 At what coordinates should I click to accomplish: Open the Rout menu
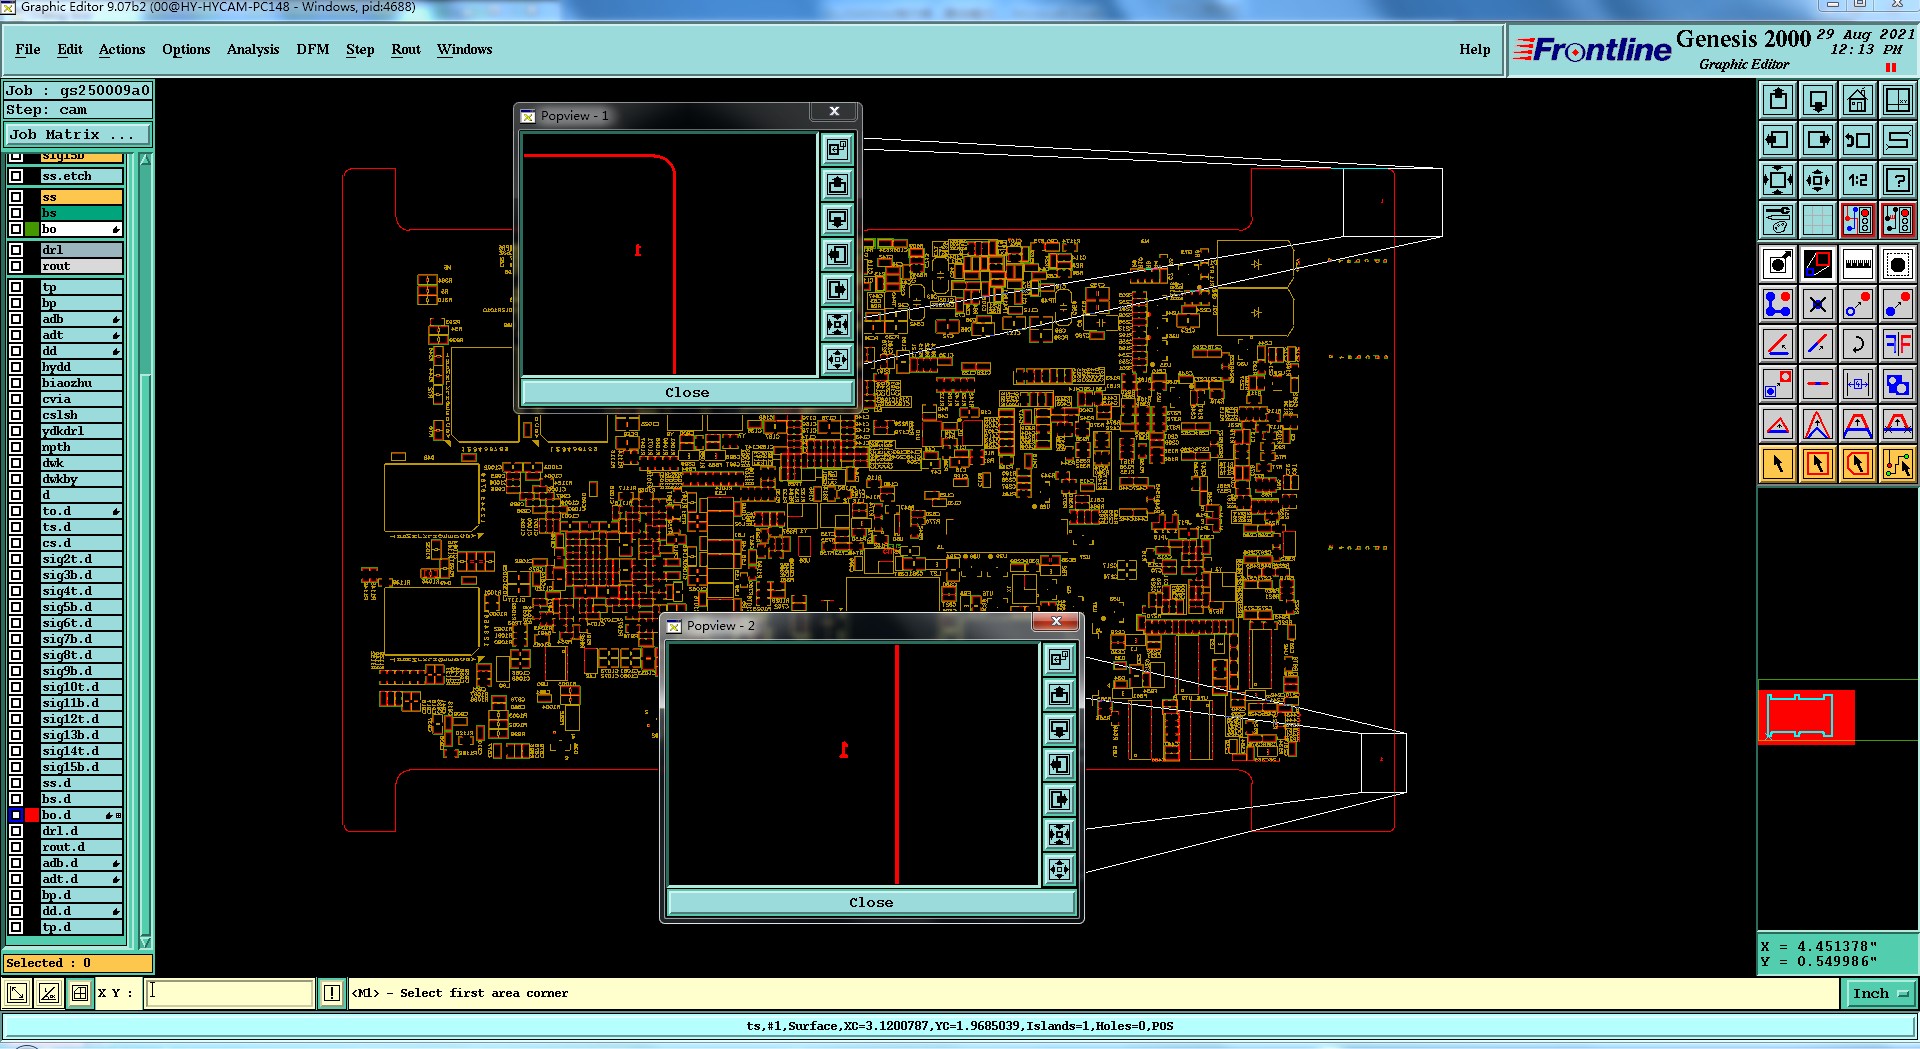point(406,49)
